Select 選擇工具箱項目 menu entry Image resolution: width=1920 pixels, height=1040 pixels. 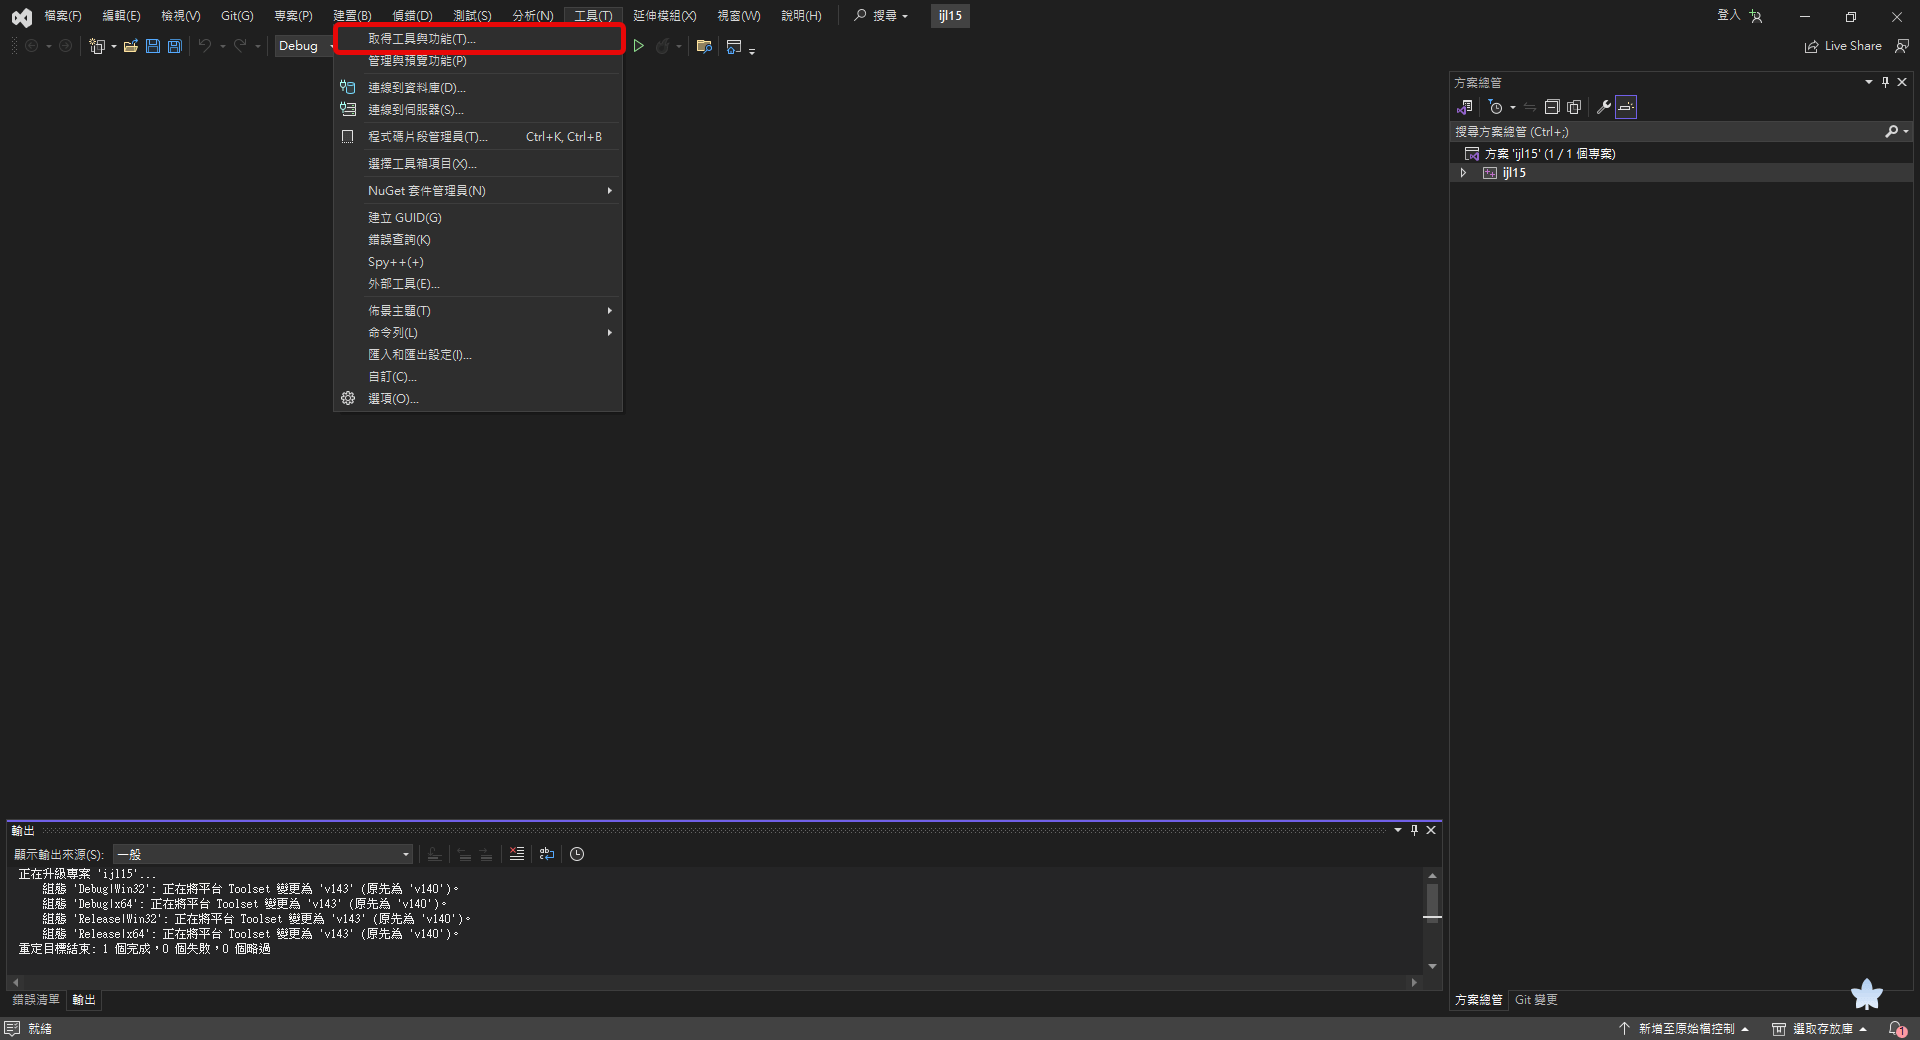[x=478, y=163]
